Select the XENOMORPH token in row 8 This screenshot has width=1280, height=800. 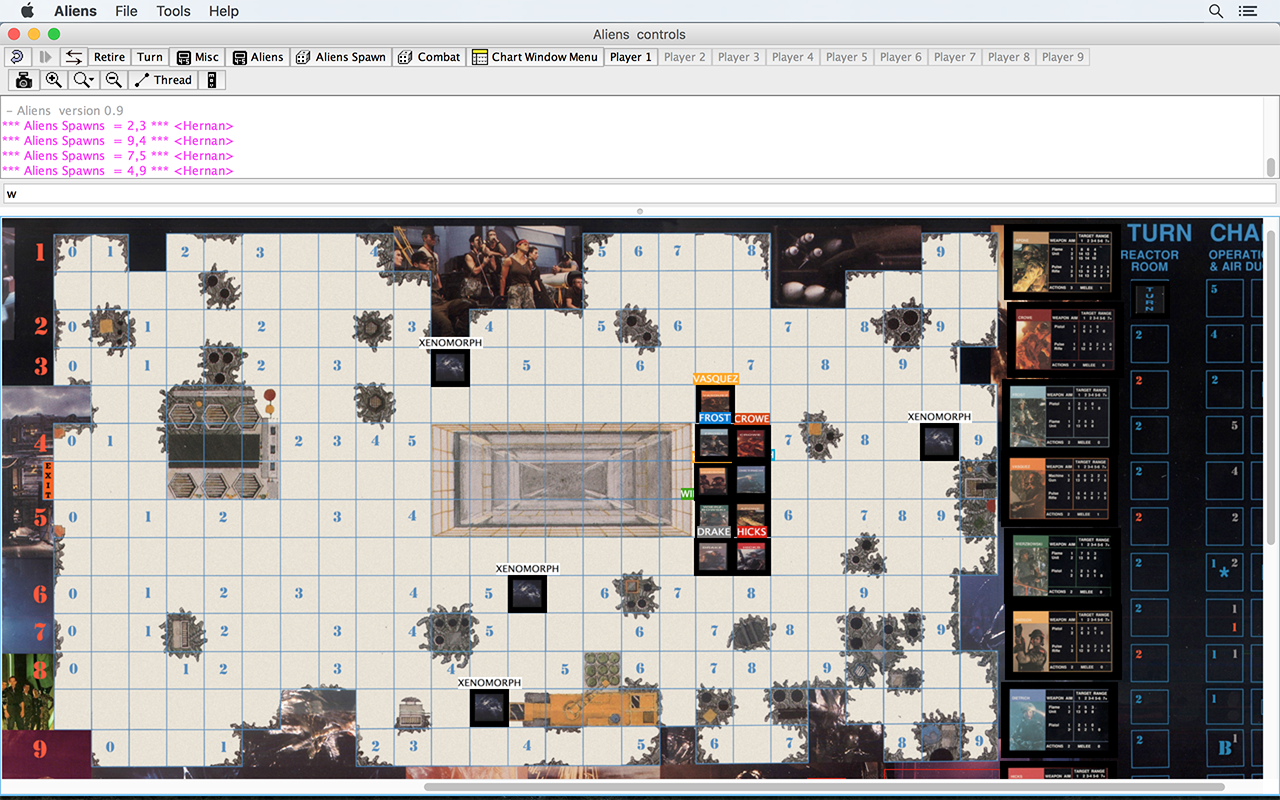[489, 708]
